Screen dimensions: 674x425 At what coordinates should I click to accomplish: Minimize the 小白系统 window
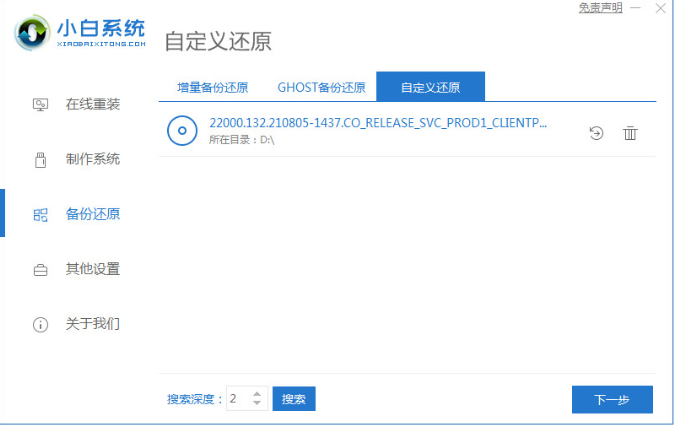(x=636, y=8)
